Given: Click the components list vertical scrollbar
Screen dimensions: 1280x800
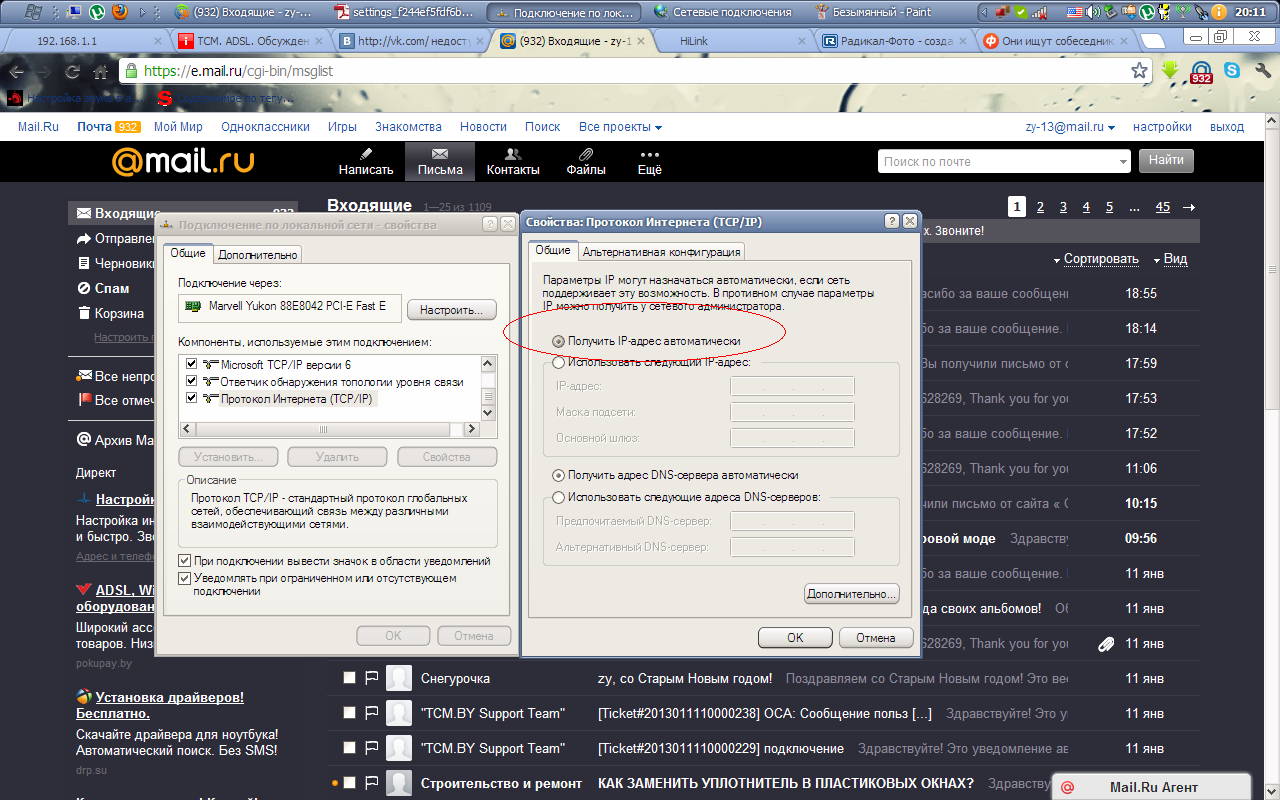Looking at the screenshot, I should pos(488,388).
